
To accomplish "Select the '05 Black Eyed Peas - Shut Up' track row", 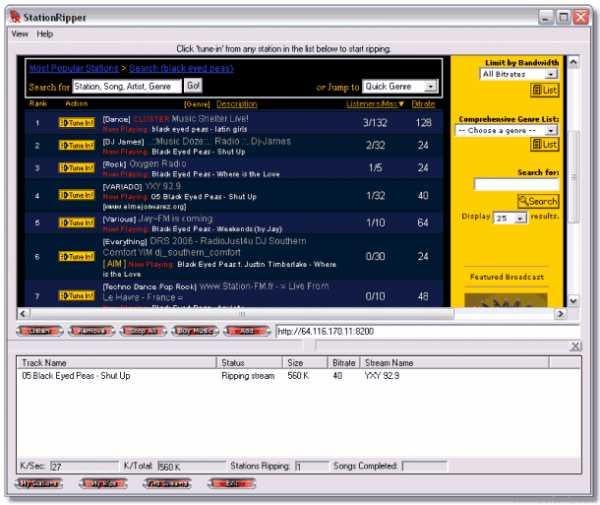I will click(x=298, y=376).
